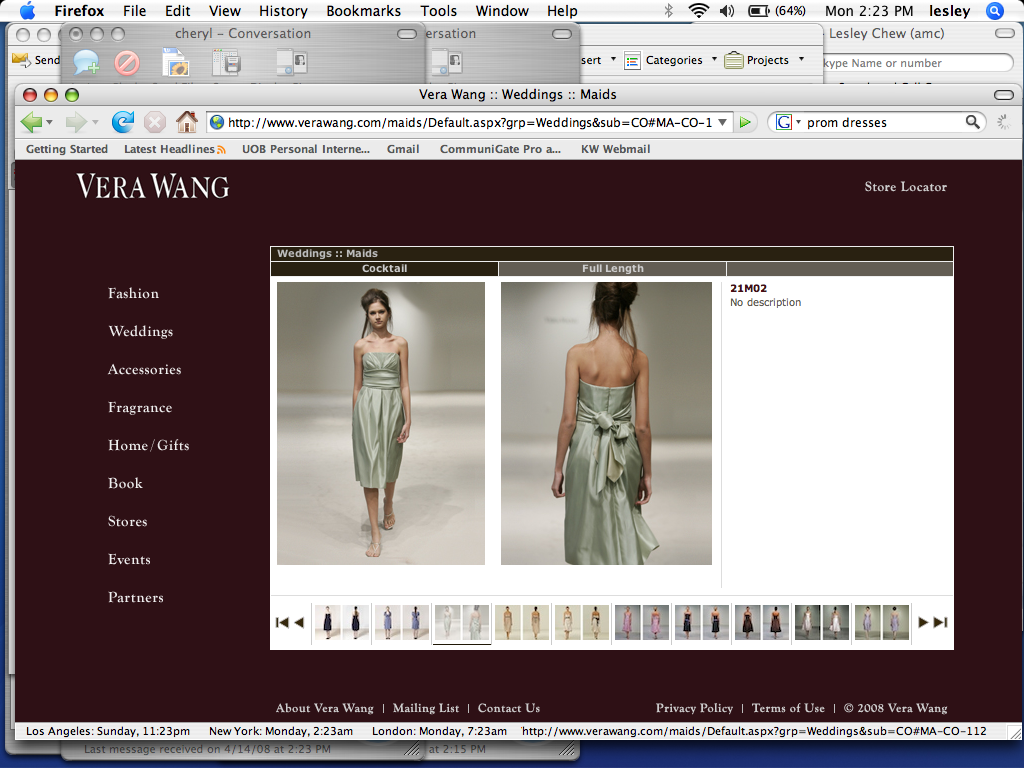Open the KW Webmail bookmark
The width and height of the screenshot is (1024, 768).
click(x=615, y=150)
